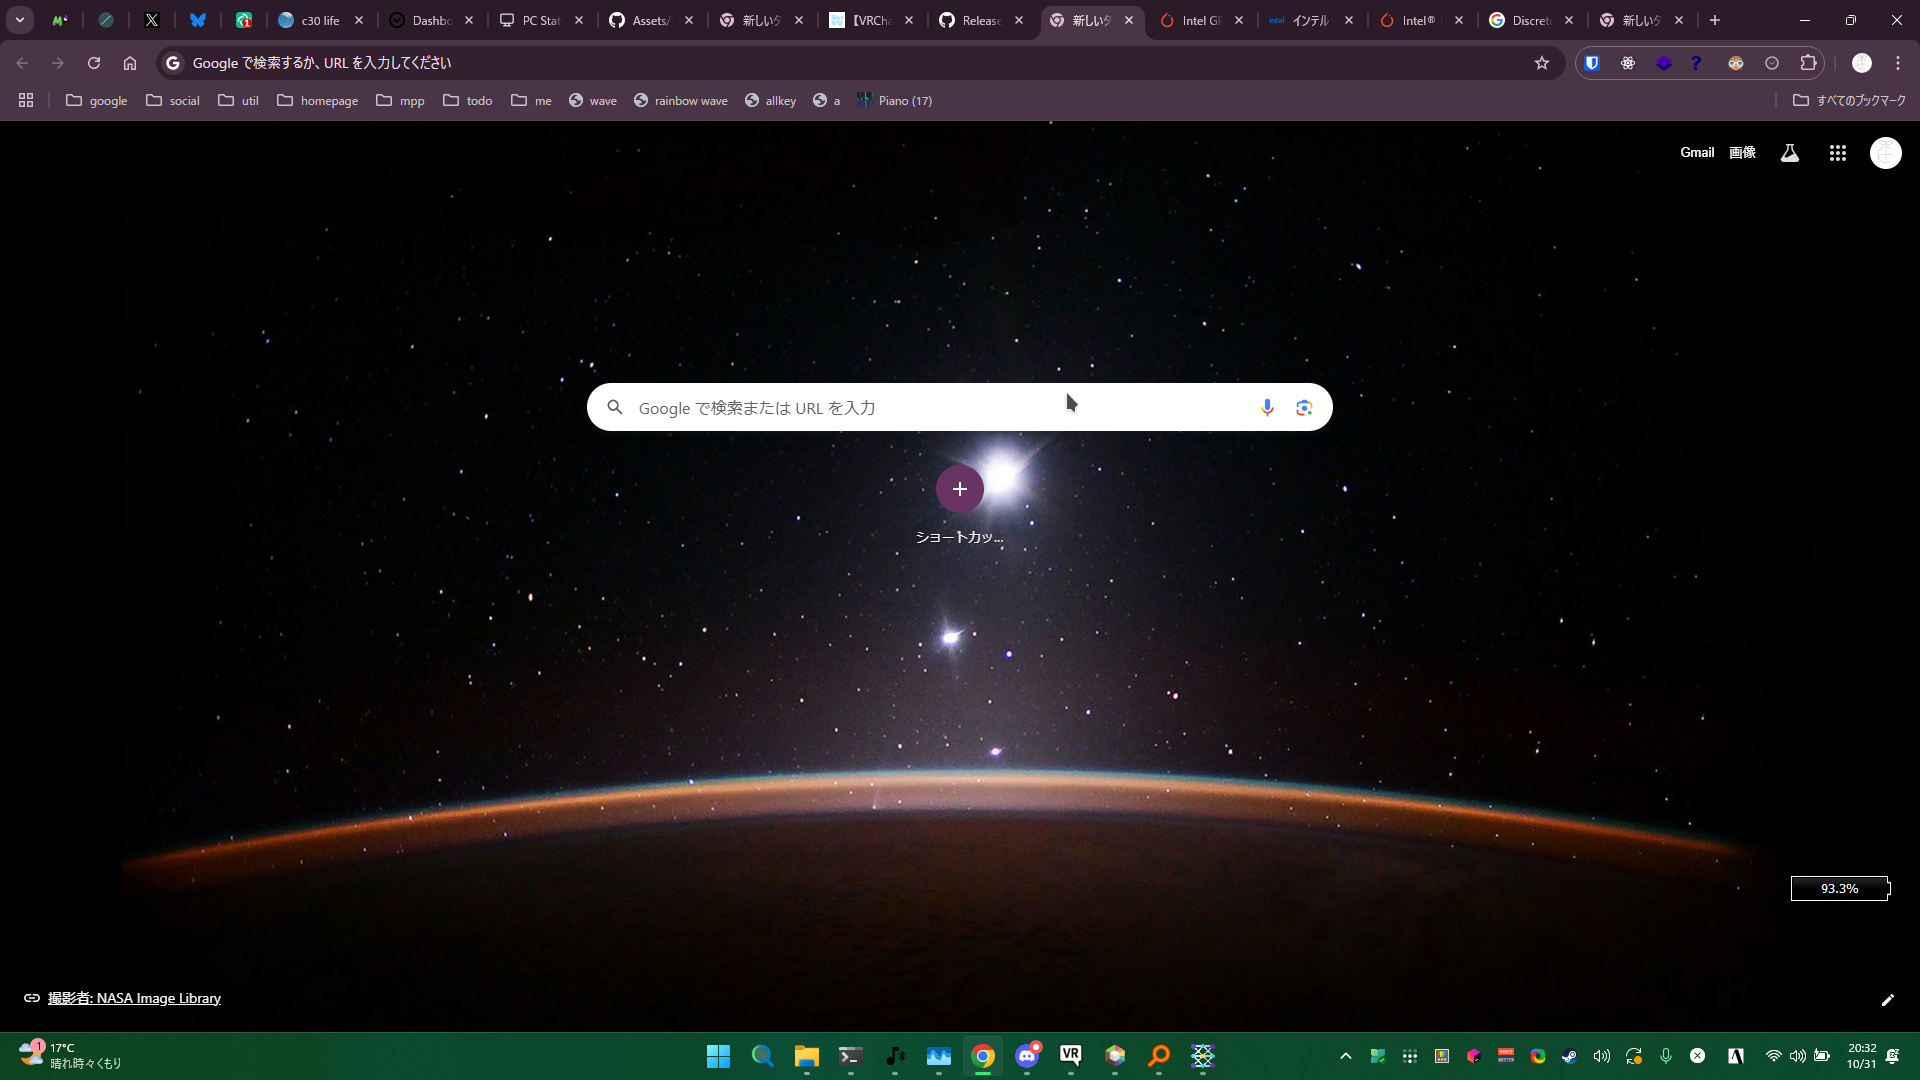Open the Gmail link
Screen dimensions: 1920x1080
[1696, 152]
